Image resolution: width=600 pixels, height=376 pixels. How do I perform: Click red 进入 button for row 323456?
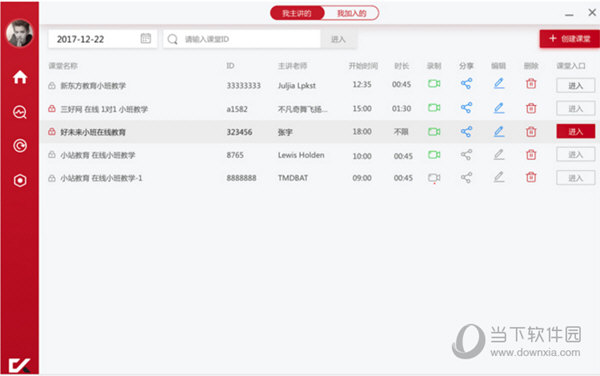coord(576,132)
